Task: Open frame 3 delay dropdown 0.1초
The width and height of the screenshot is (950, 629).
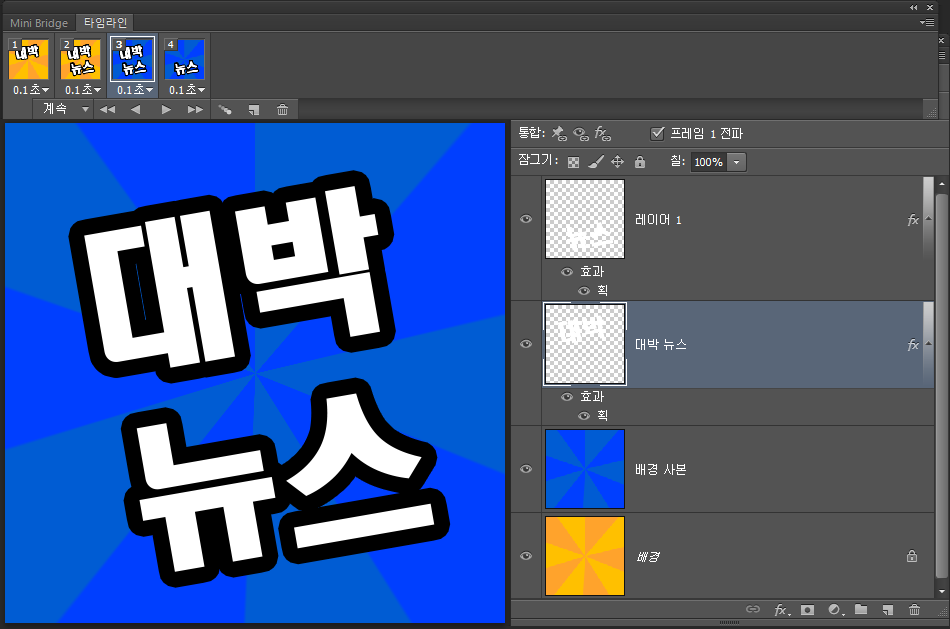Action: pos(135,90)
